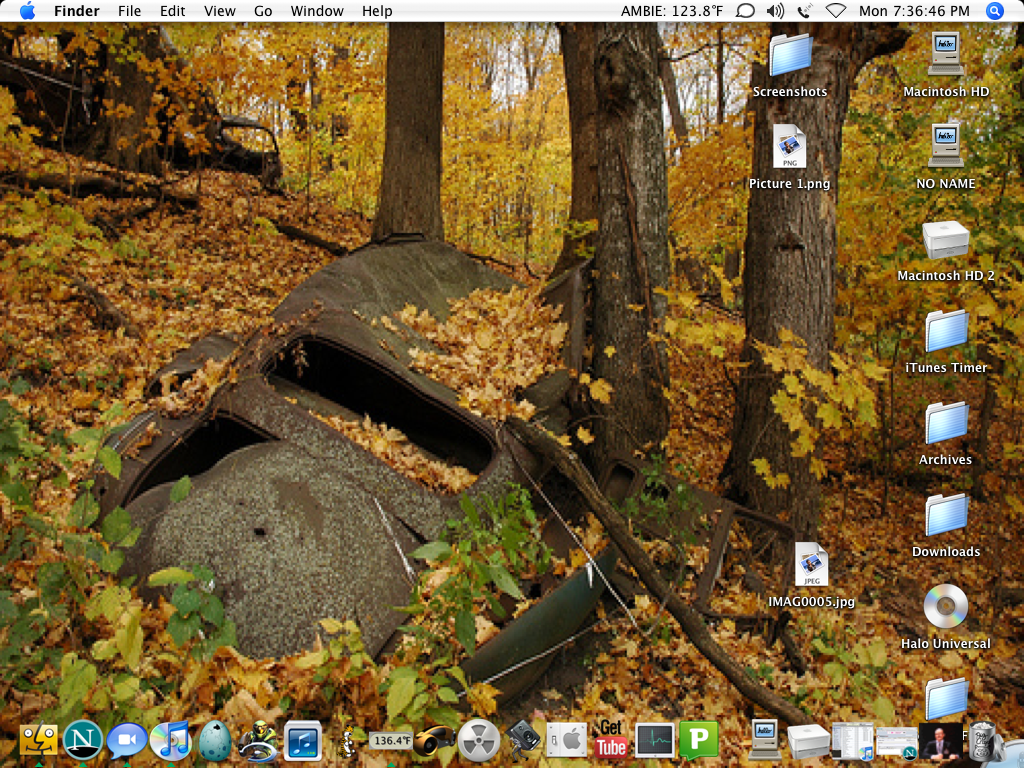Click the green P speech bubble icon

click(x=699, y=741)
